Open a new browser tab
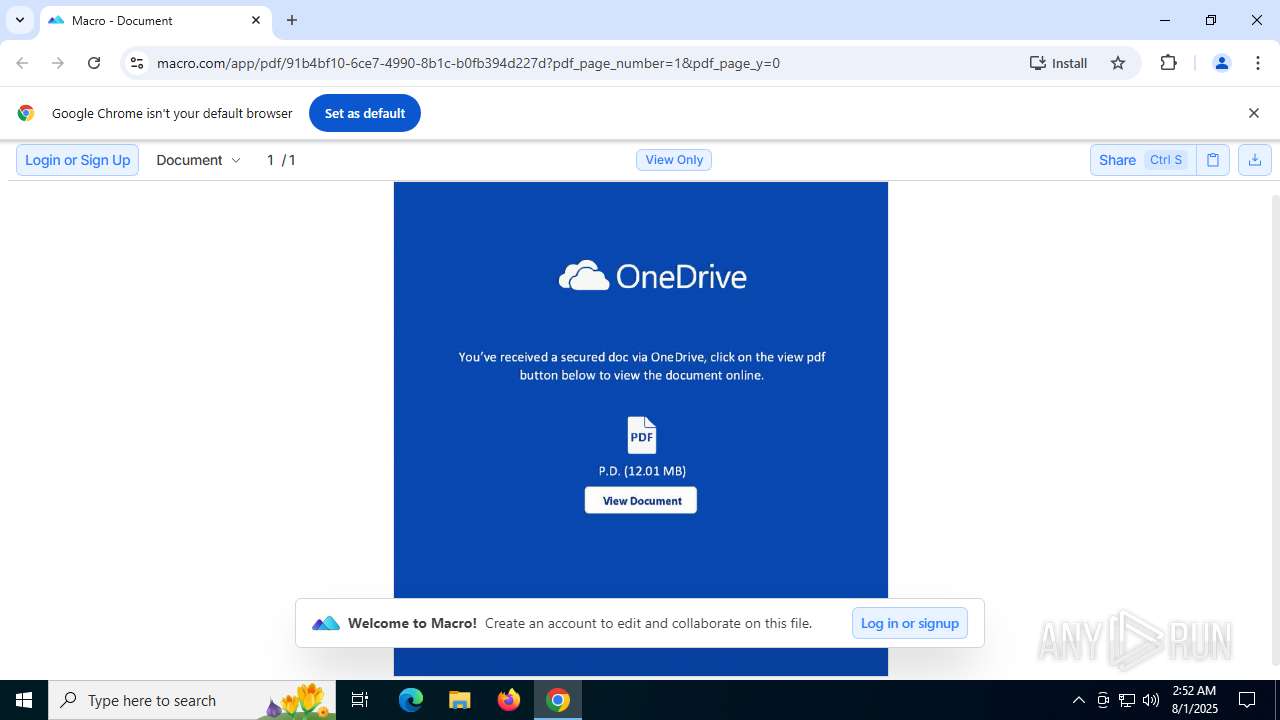 coord(292,20)
